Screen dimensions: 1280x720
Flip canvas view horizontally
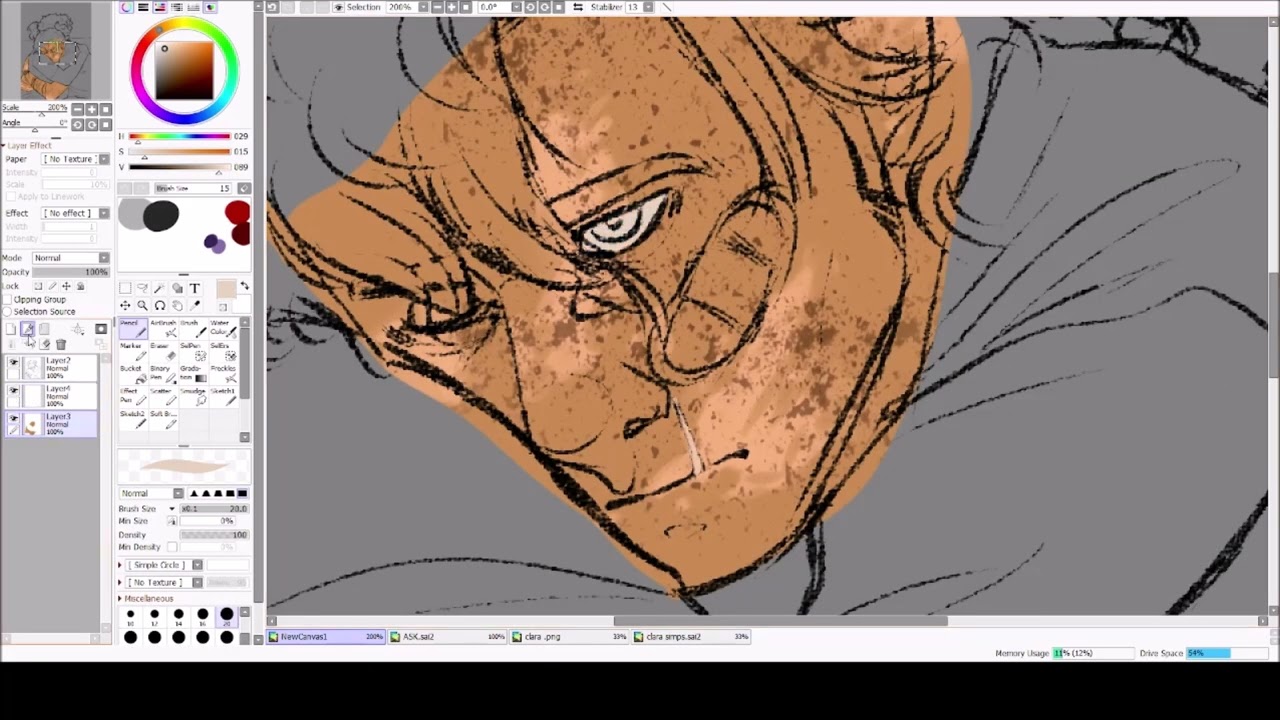click(x=577, y=7)
